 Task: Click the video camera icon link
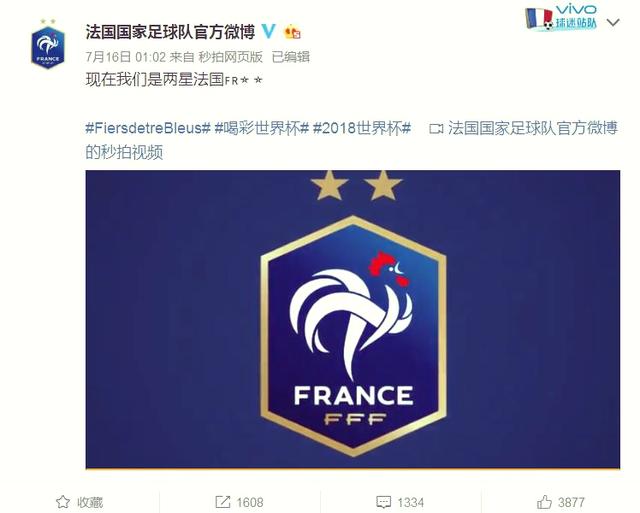click(436, 129)
